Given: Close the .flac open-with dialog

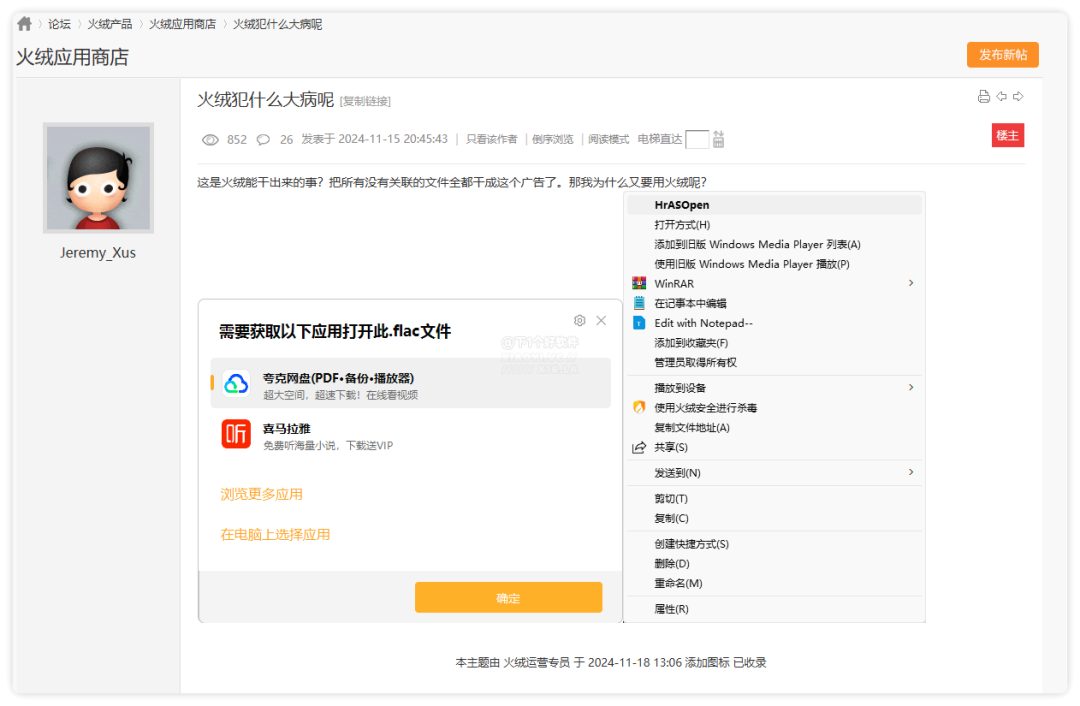Looking at the screenshot, I should point(601,320).
